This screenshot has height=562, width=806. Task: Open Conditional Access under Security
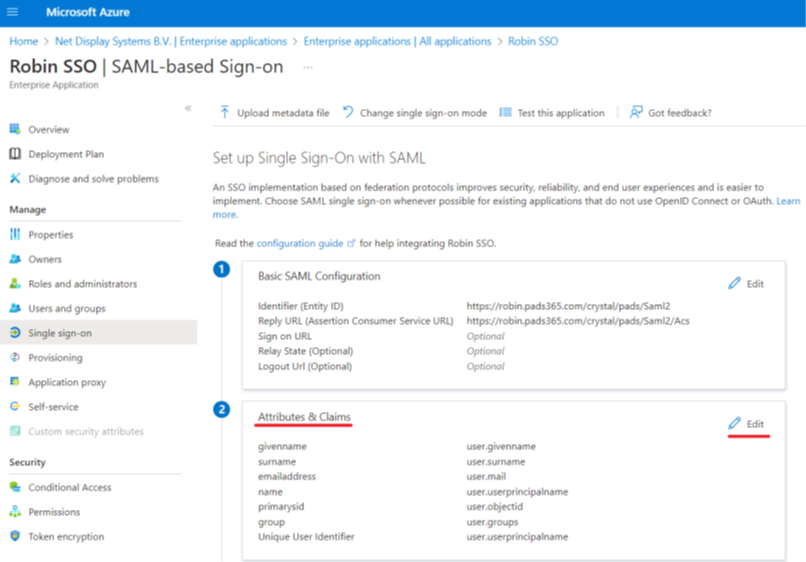(69, 487)
